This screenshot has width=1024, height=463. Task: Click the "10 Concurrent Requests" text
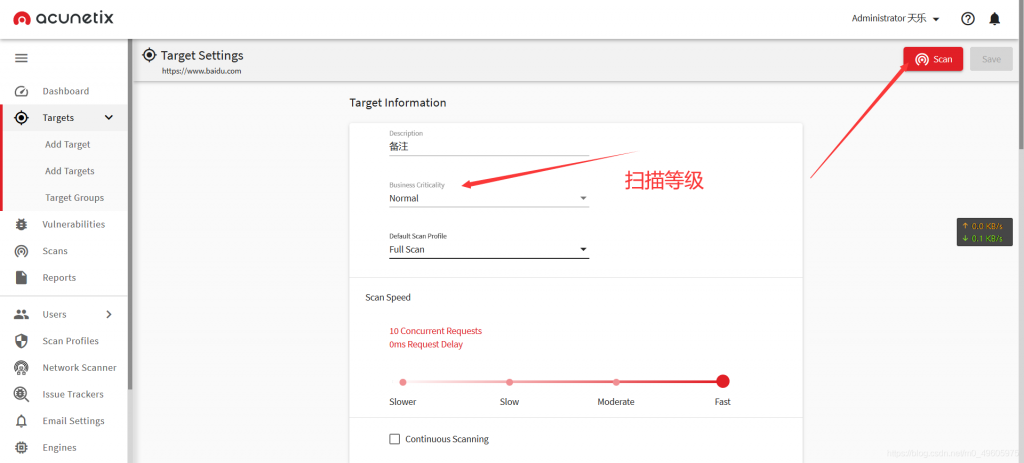[x=436, y=331]
